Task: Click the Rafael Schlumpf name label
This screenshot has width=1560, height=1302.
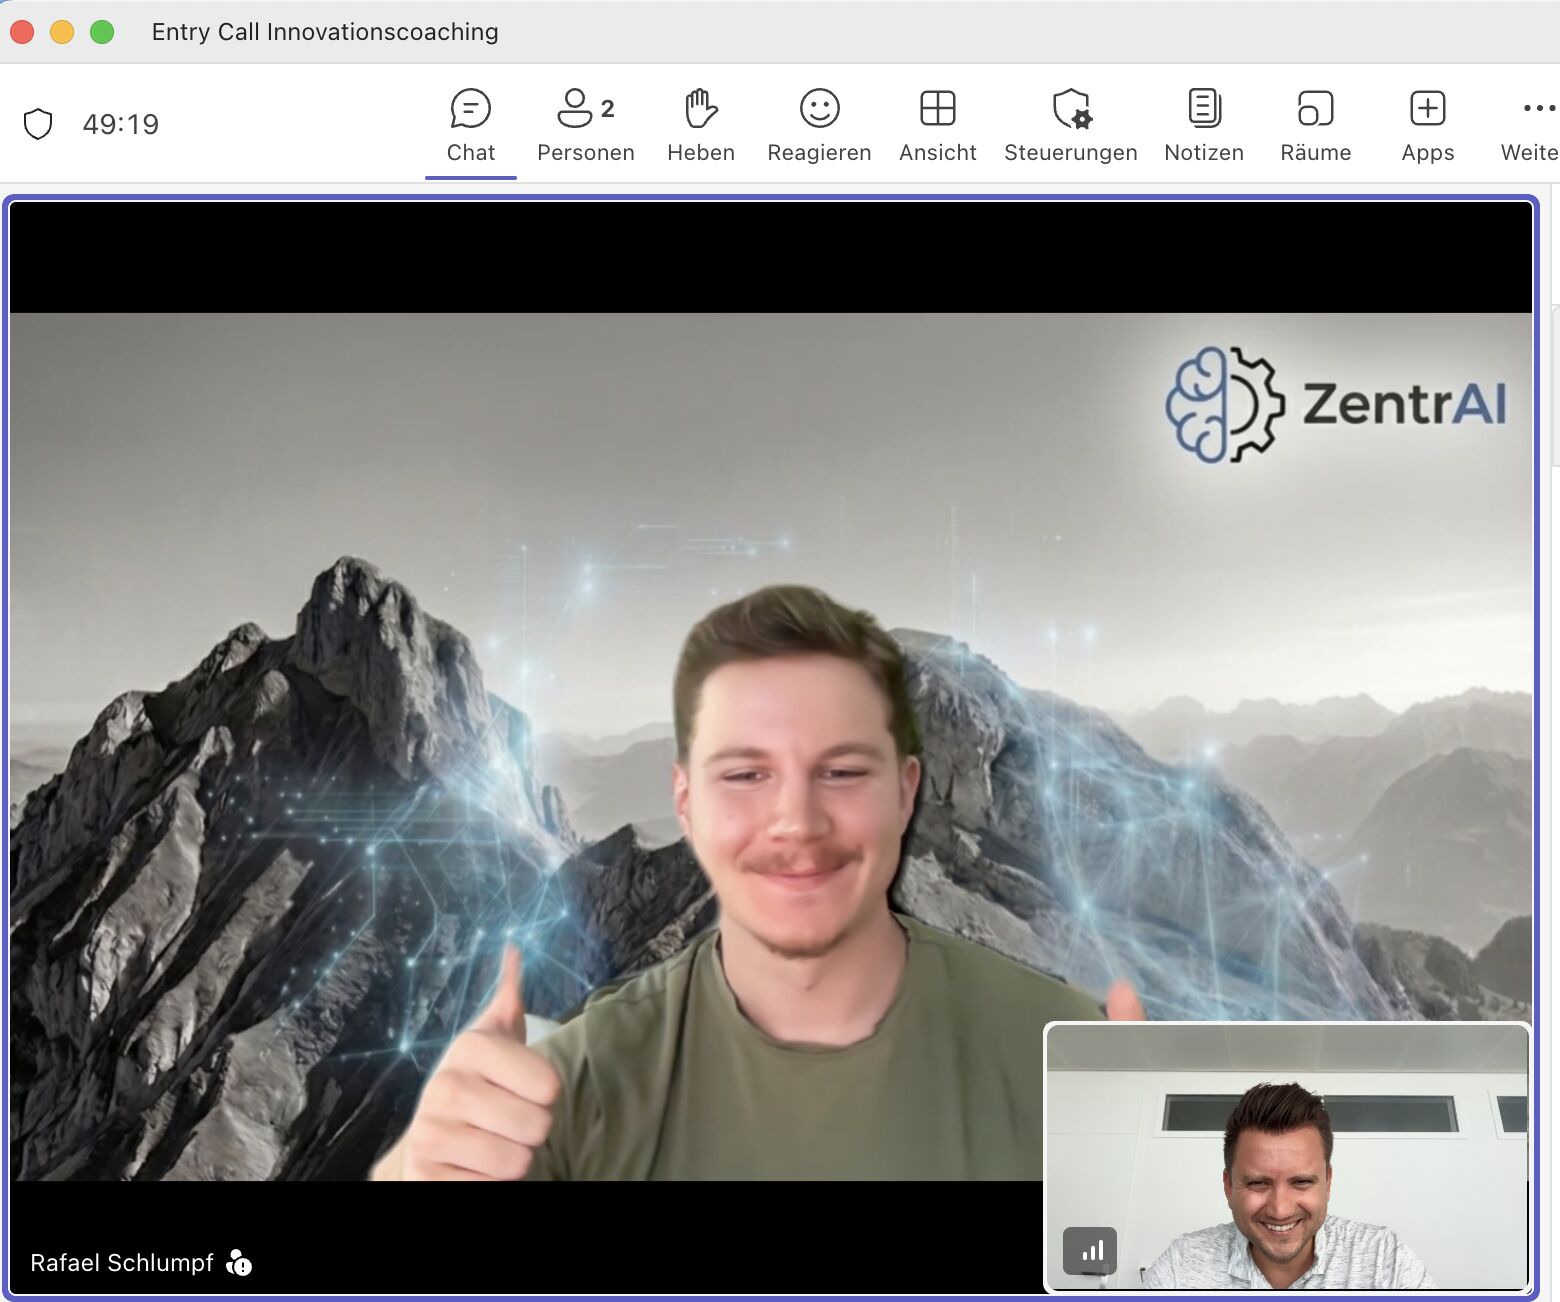Action: pos(122,1263)
